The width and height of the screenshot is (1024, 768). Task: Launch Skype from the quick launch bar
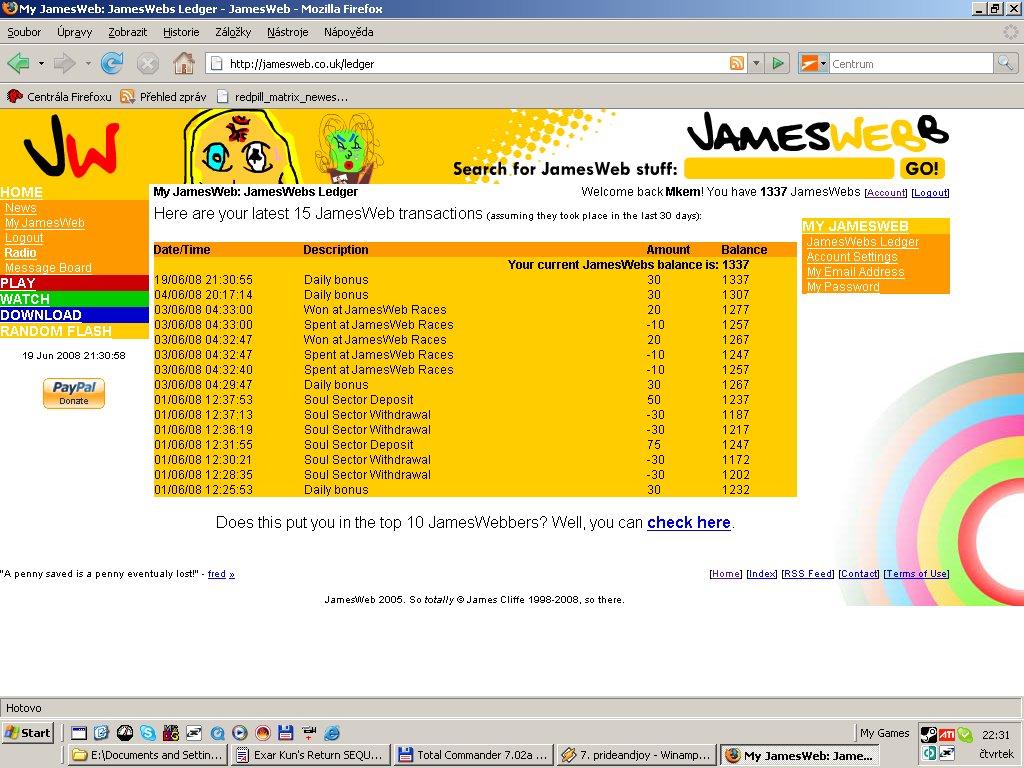(148, 733)
